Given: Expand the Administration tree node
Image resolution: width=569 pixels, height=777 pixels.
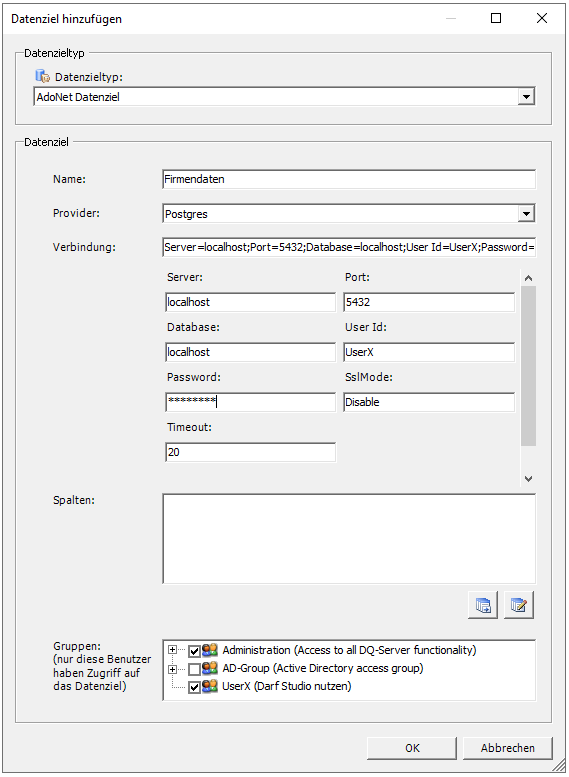Looking at the screenshot, I should [172, 650].
